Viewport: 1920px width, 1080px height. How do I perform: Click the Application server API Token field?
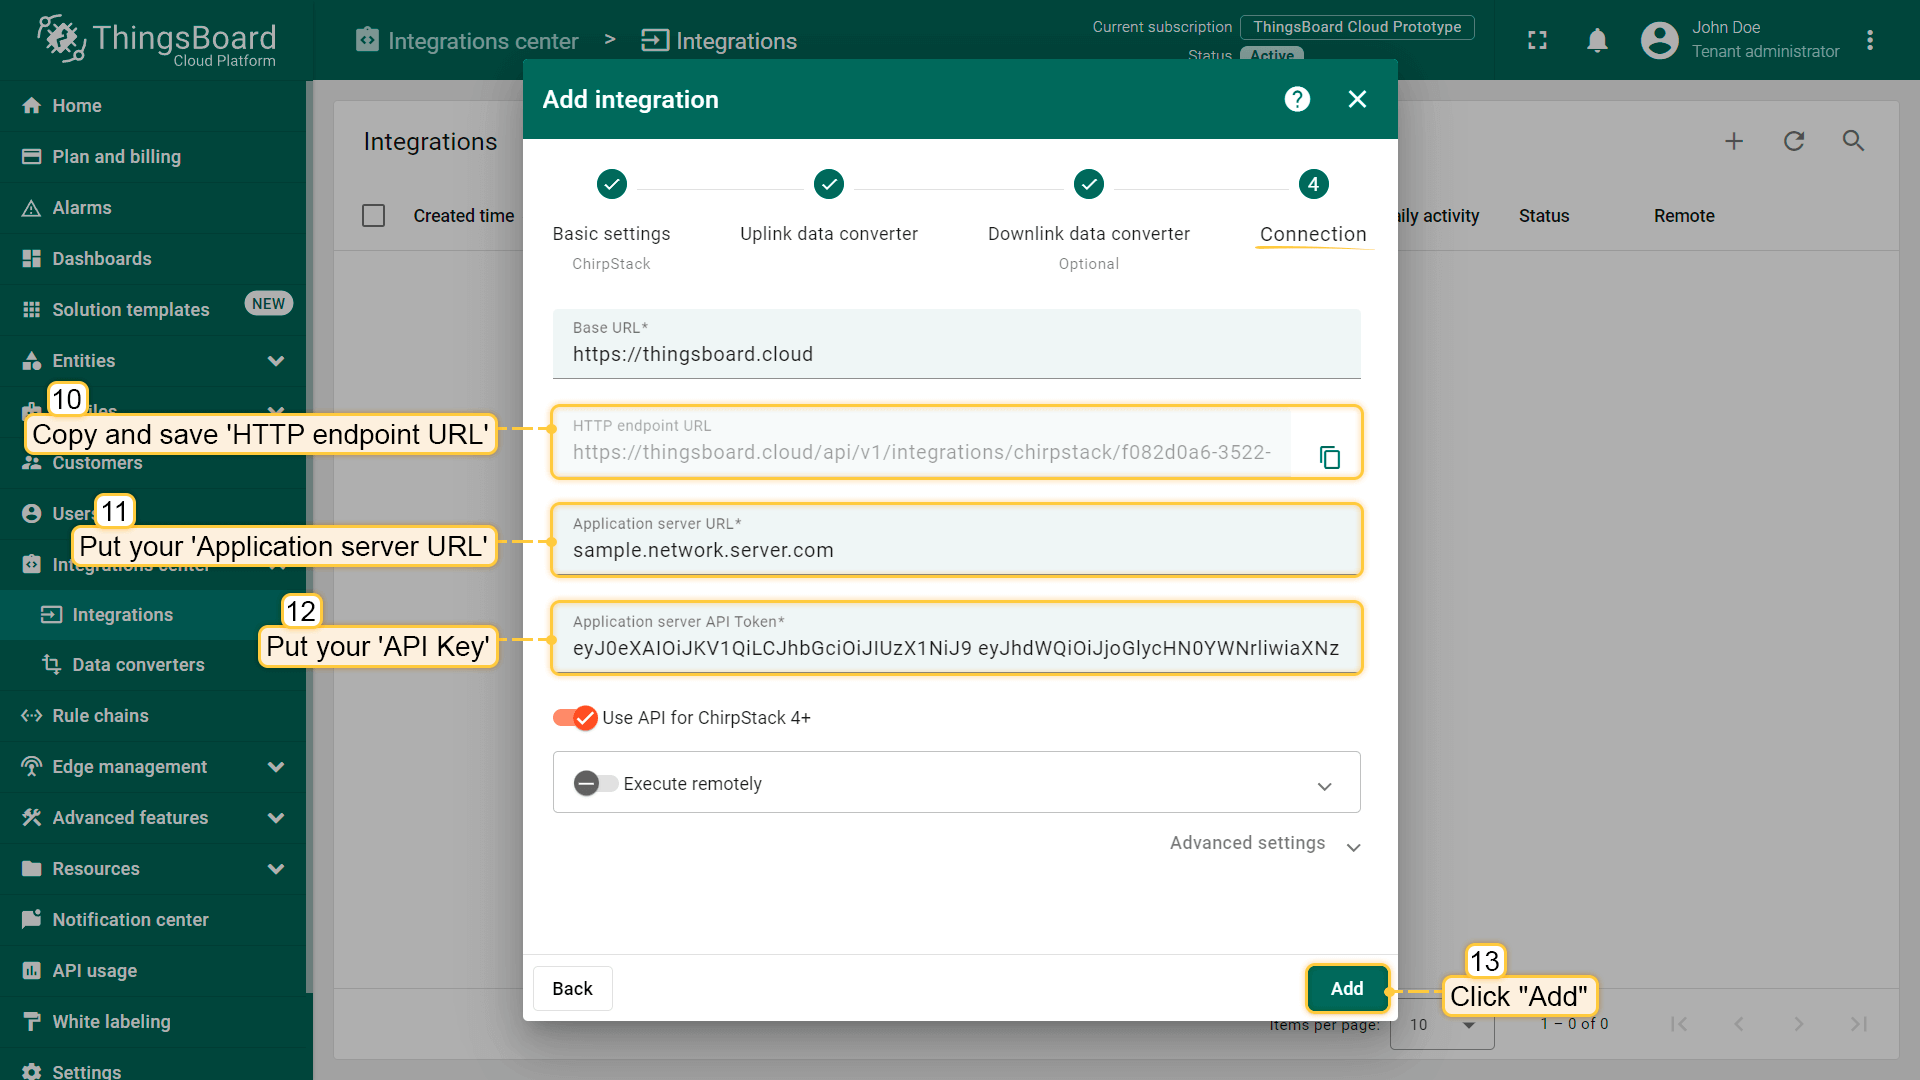pos(955,648)
